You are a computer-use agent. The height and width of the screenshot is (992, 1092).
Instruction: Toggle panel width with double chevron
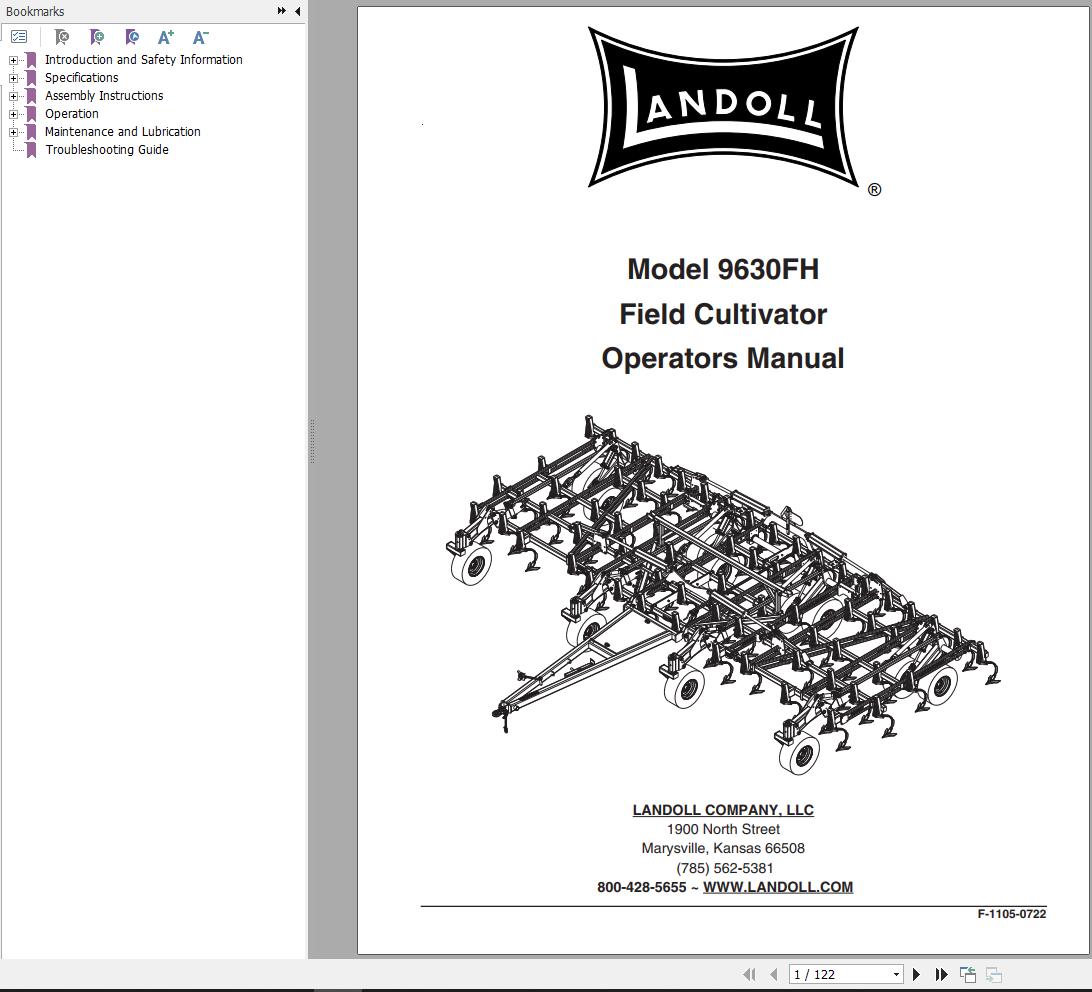(281, 11)
